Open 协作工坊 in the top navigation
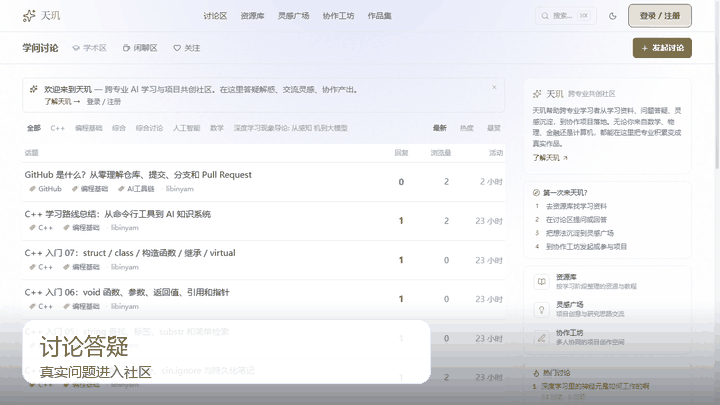The image size is (720, 405). 338,16
